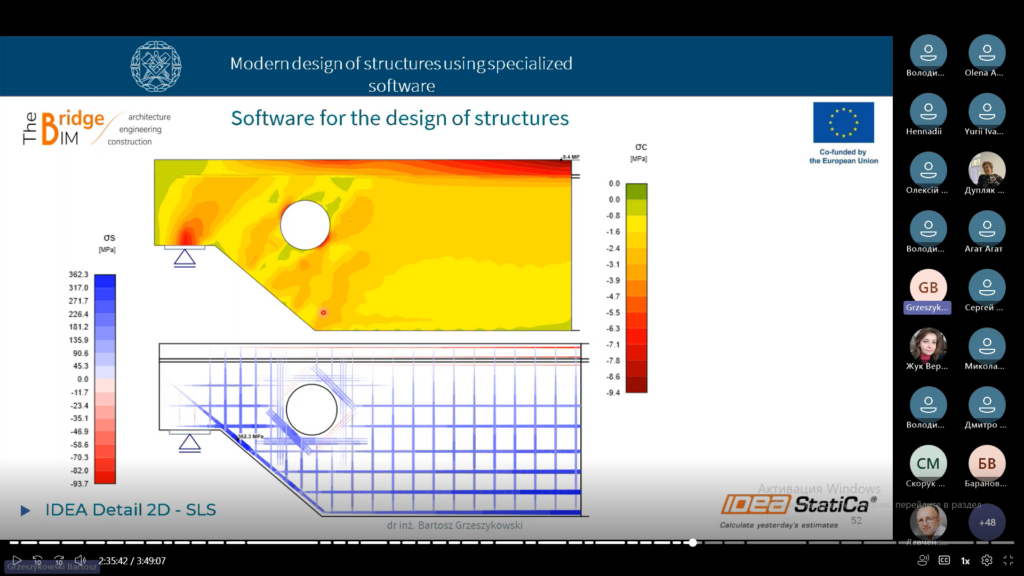Toggle closed captions with the CC button
The image size is (1024, 576).
[x=944, y=561]
